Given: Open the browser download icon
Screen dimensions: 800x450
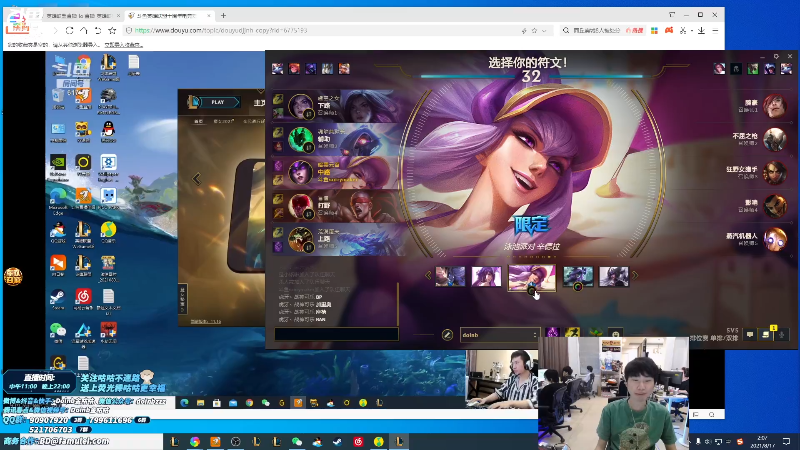Looking at the screenshot, I should point(702,31).
